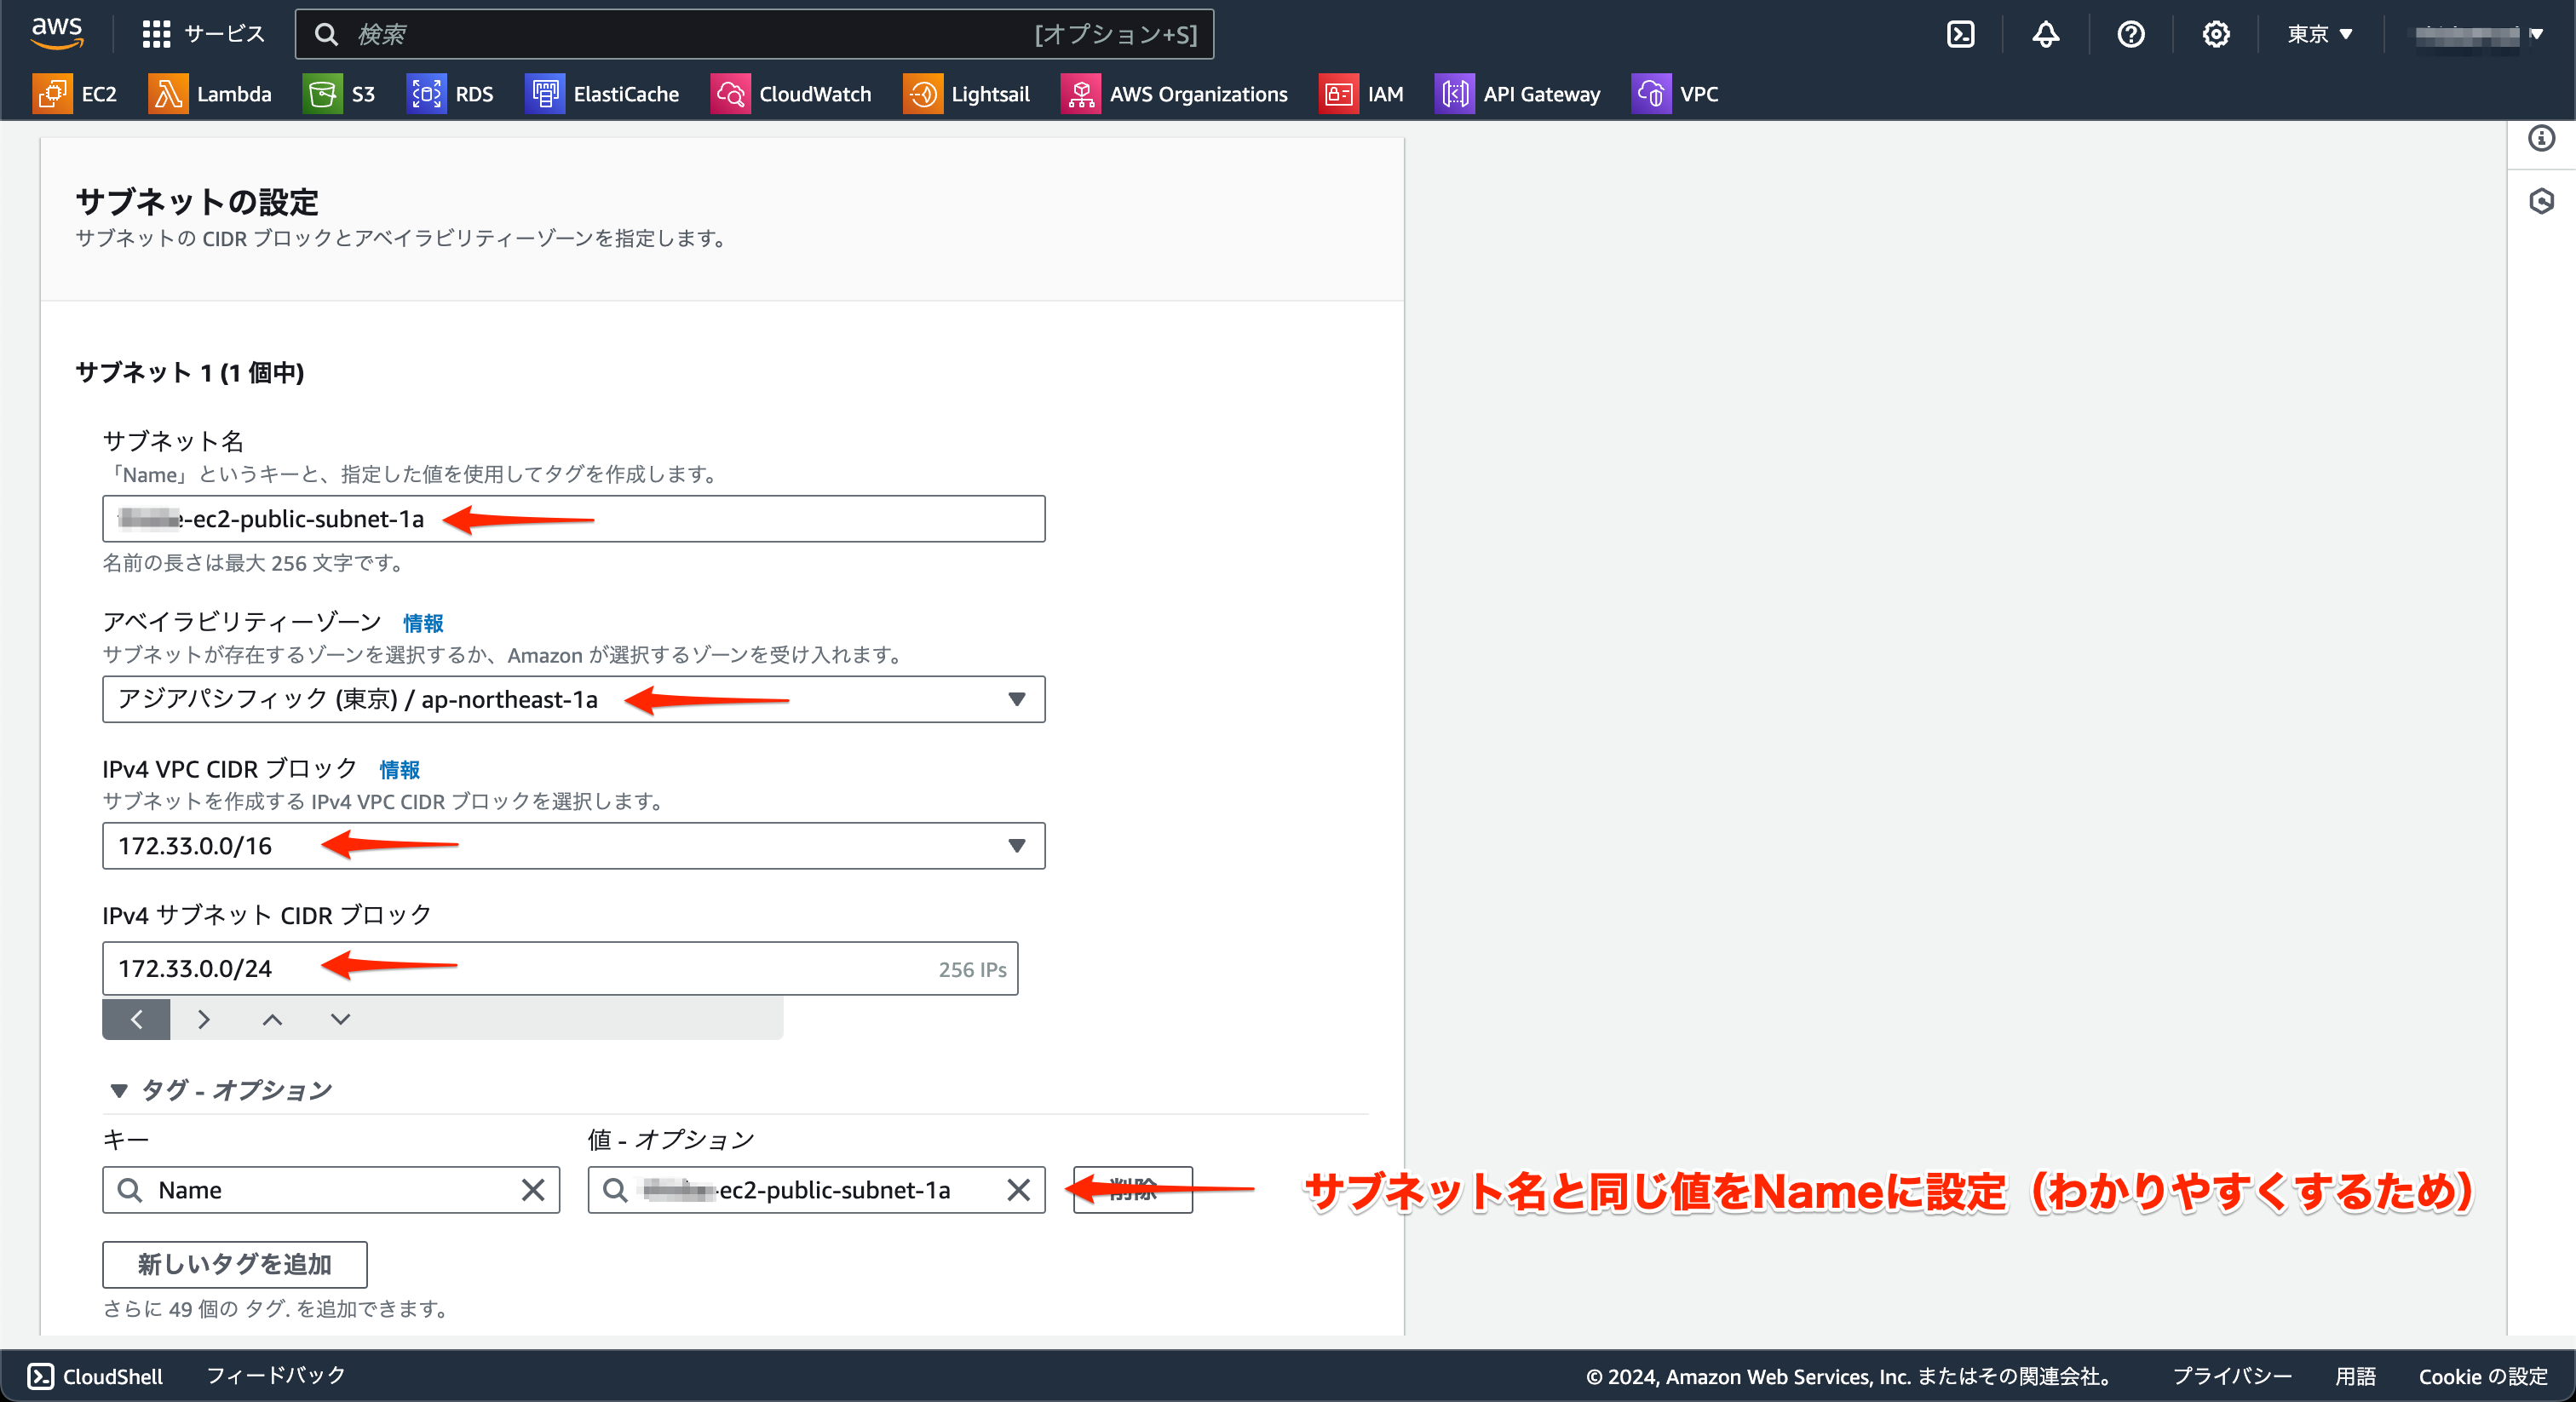Open the CloudWatch console shortcut
The height and width of the screenshot is (1402, 2576).
pyautogui.click(x=792, y=93)
